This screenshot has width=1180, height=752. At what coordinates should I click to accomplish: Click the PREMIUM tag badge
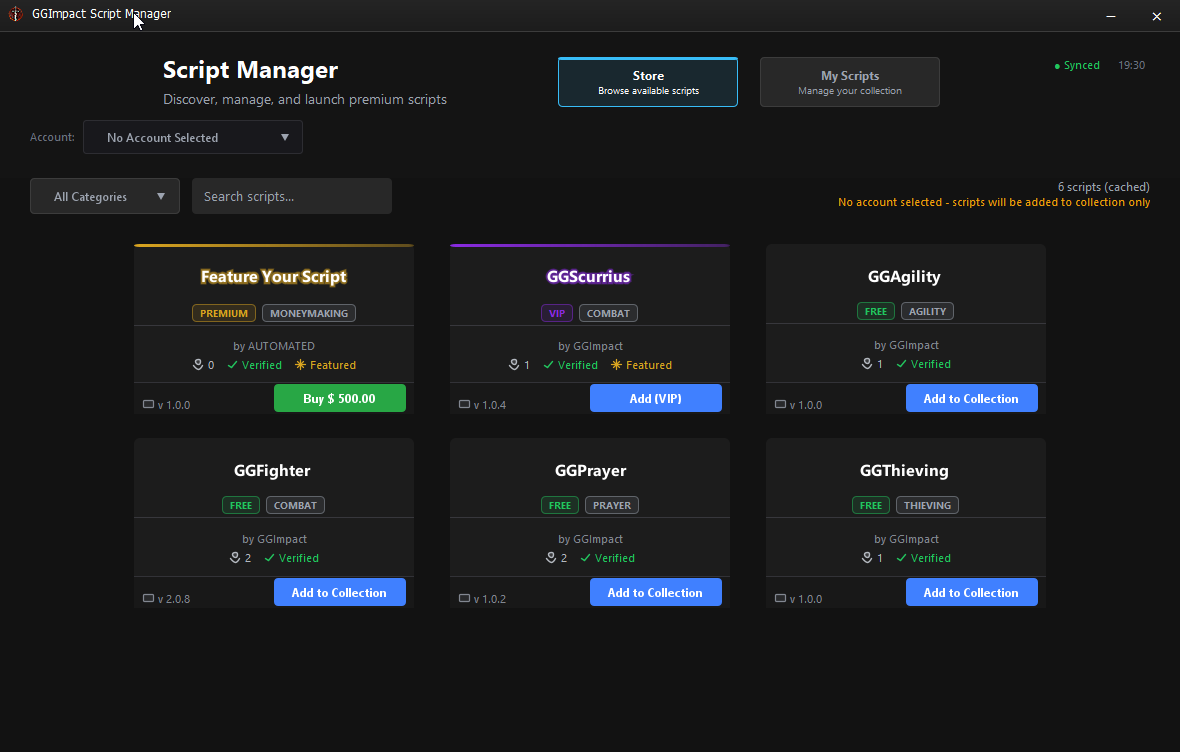click(x=224, y=313)
